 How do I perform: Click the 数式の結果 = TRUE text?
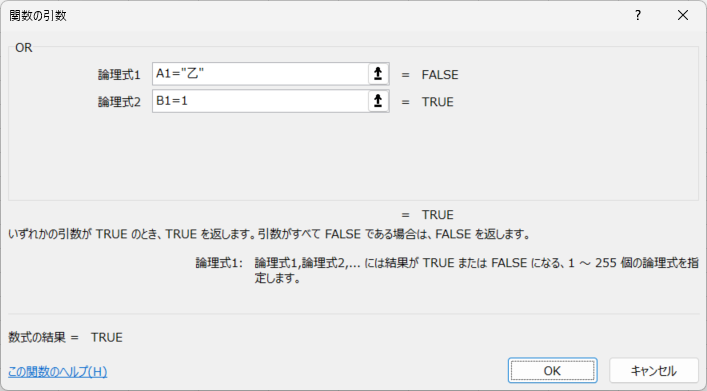65,337
